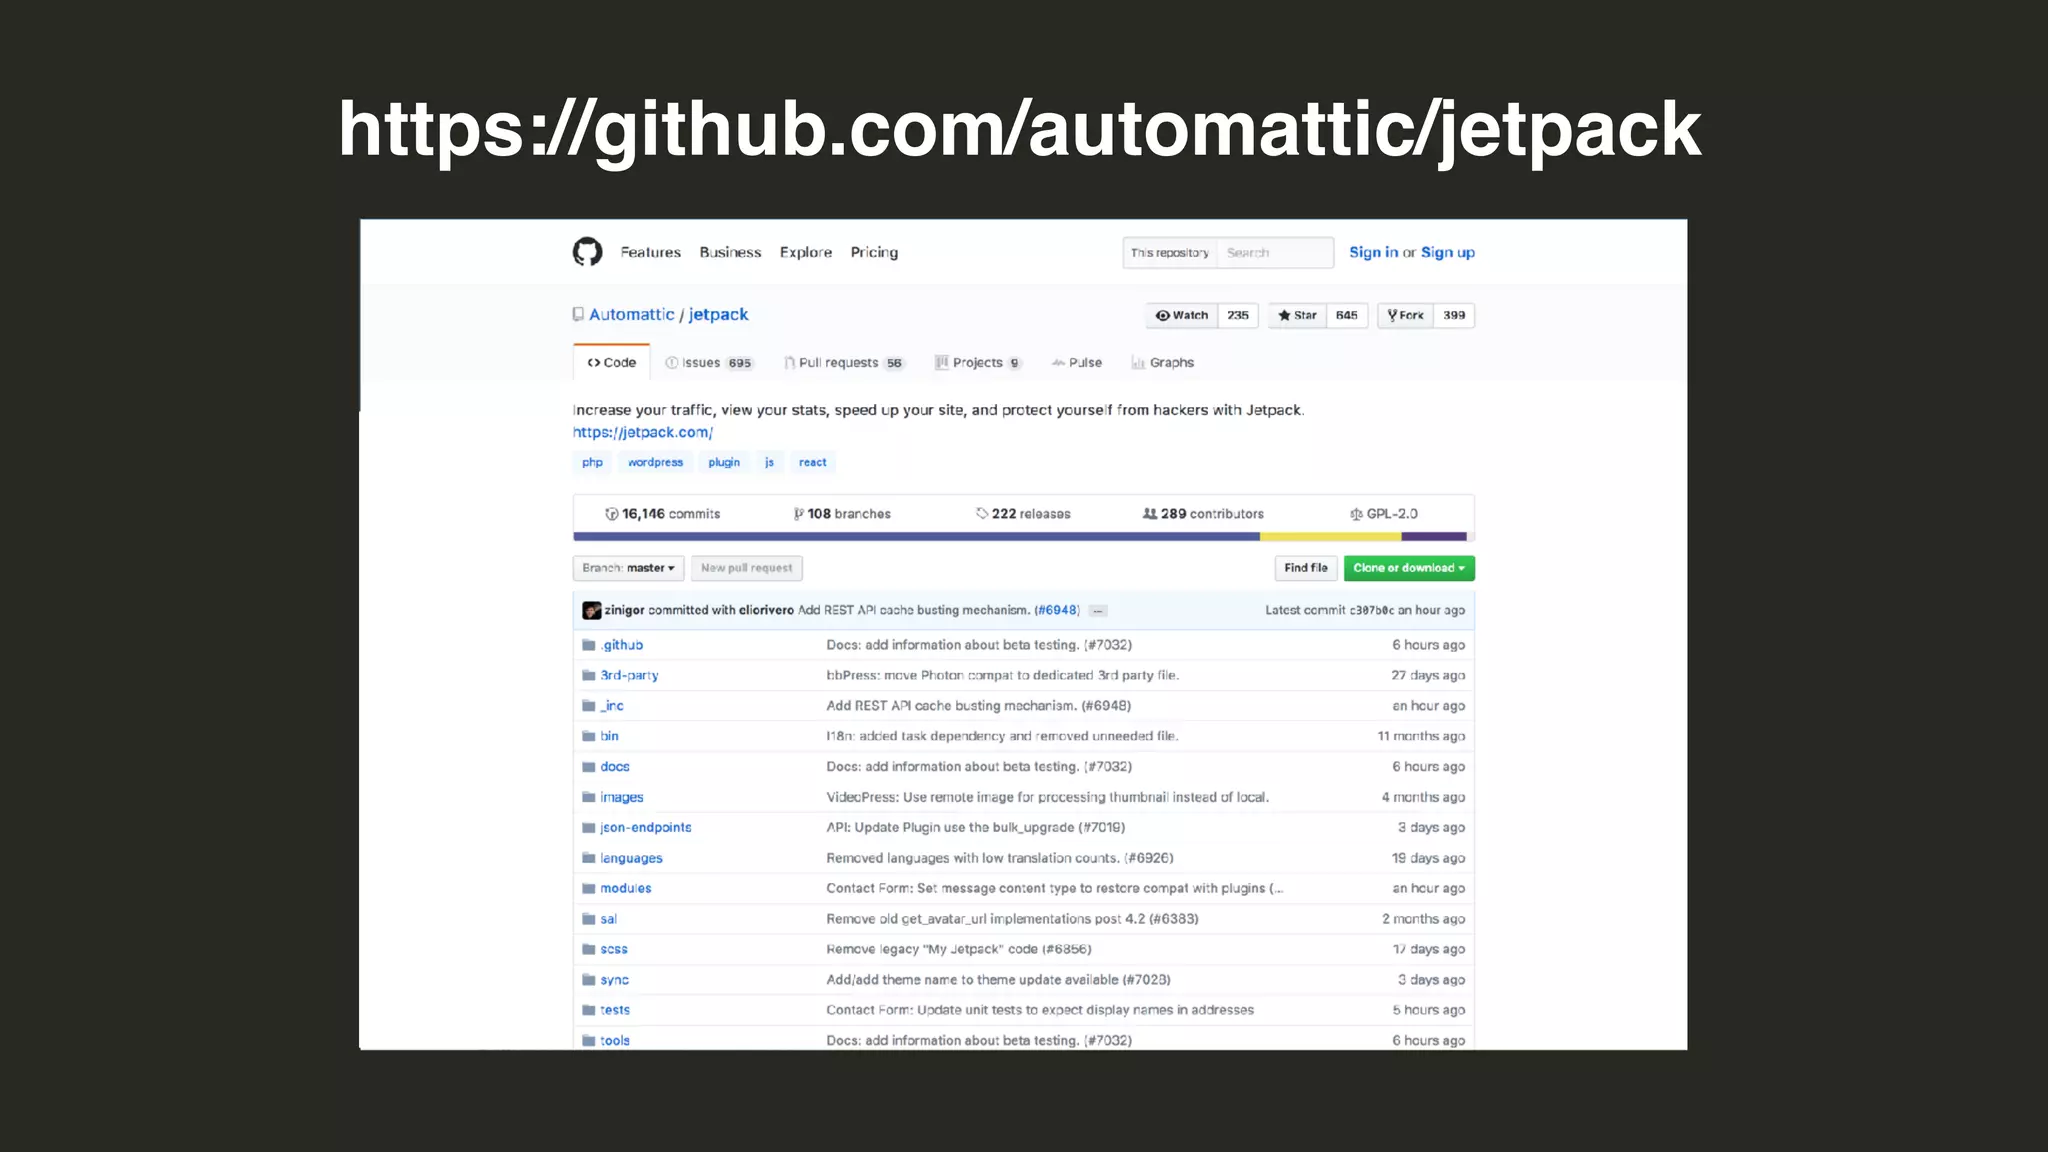Image resolution: width=2048 pixels, height=1152 pixels.
Task: Open the Clone or download dropdown
Action: (x=1408, y=568)
